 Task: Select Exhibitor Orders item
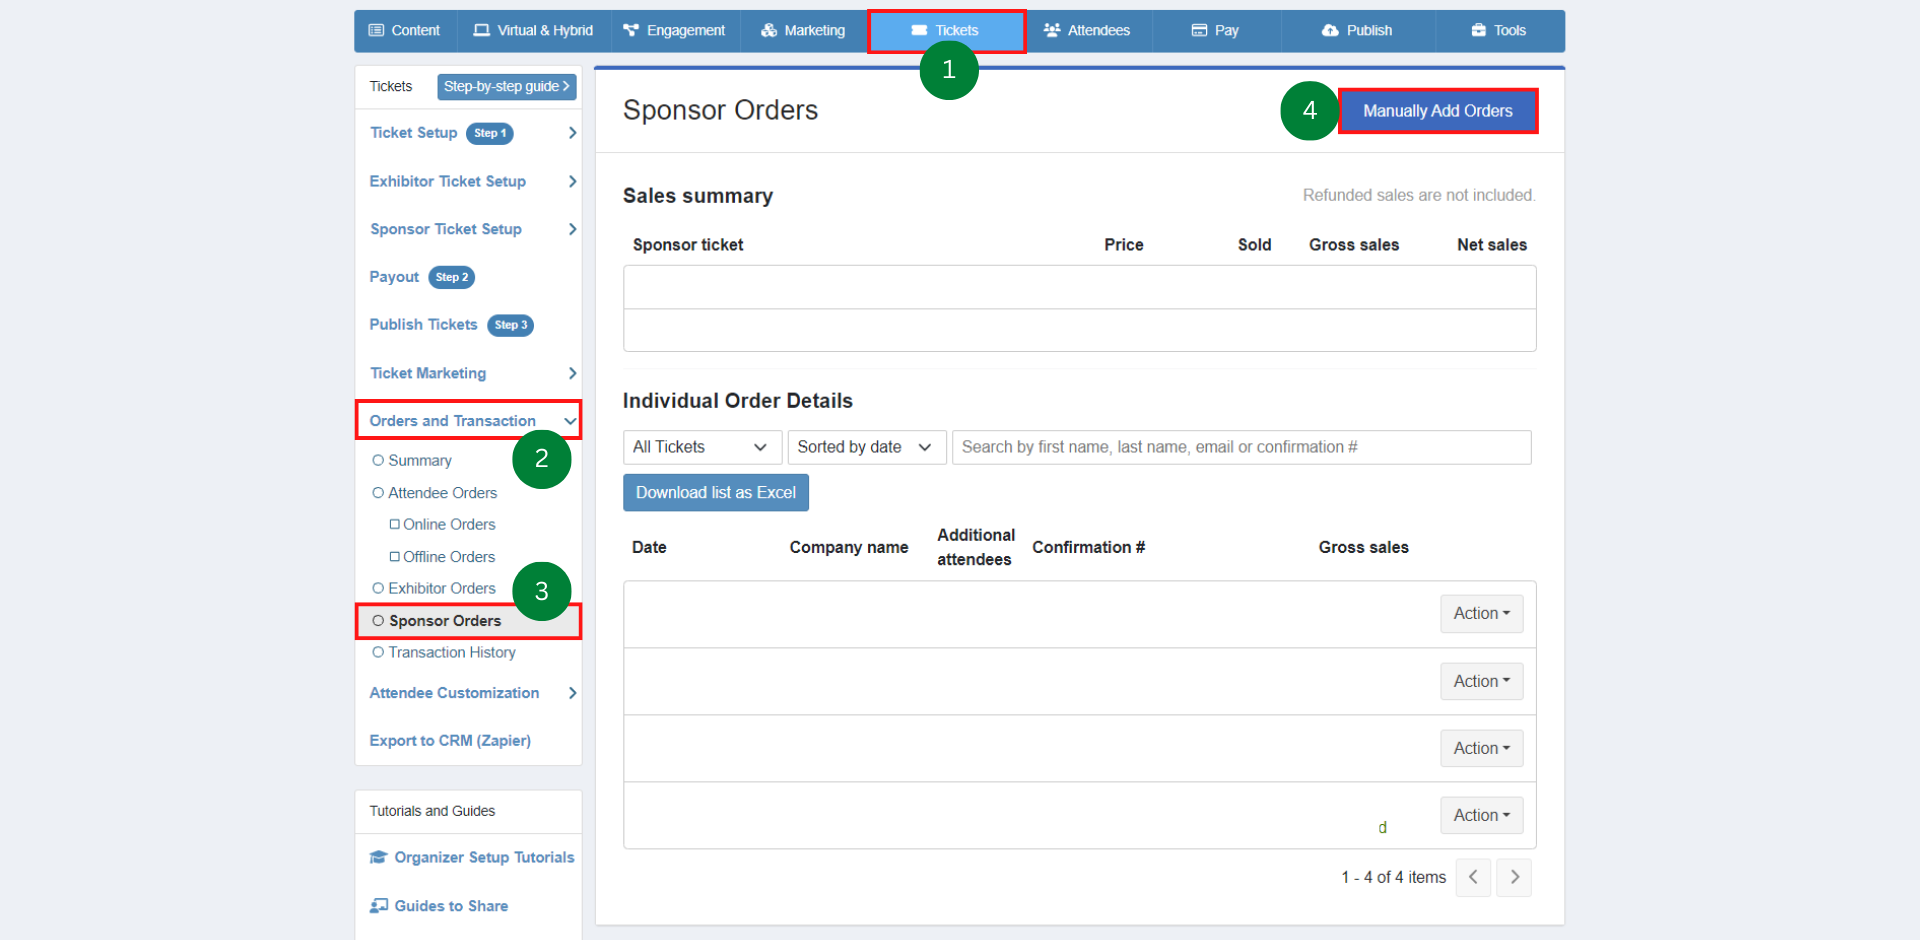tap(442, 589)
